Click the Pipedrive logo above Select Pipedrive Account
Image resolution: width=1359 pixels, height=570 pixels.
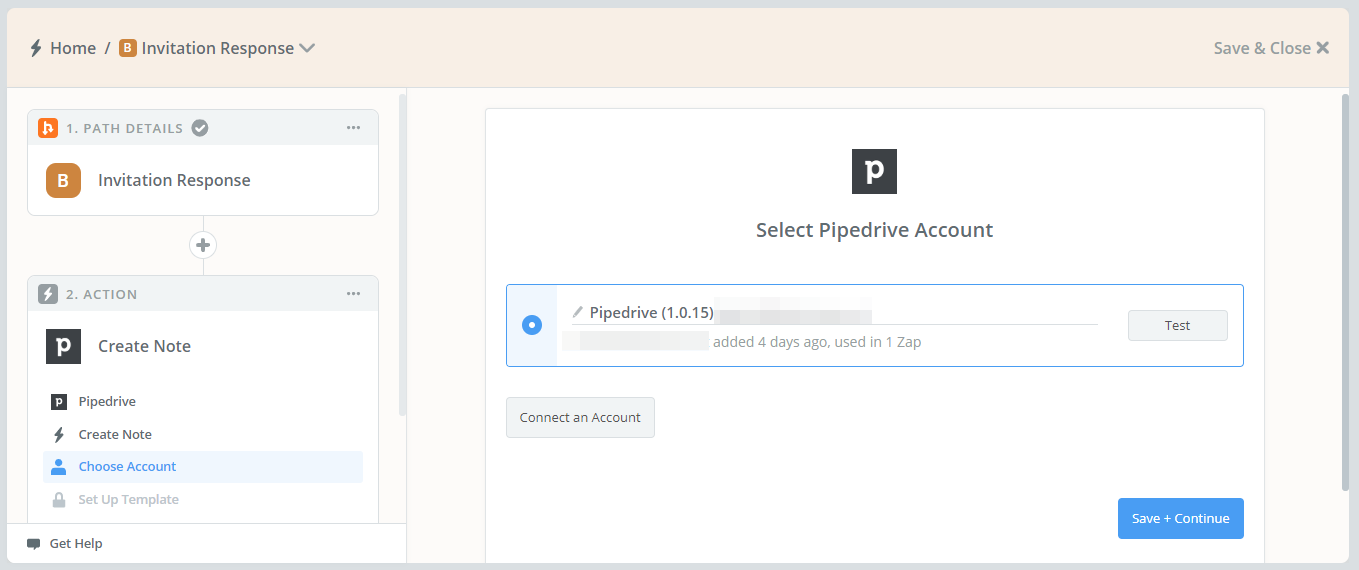click(874, 171)
